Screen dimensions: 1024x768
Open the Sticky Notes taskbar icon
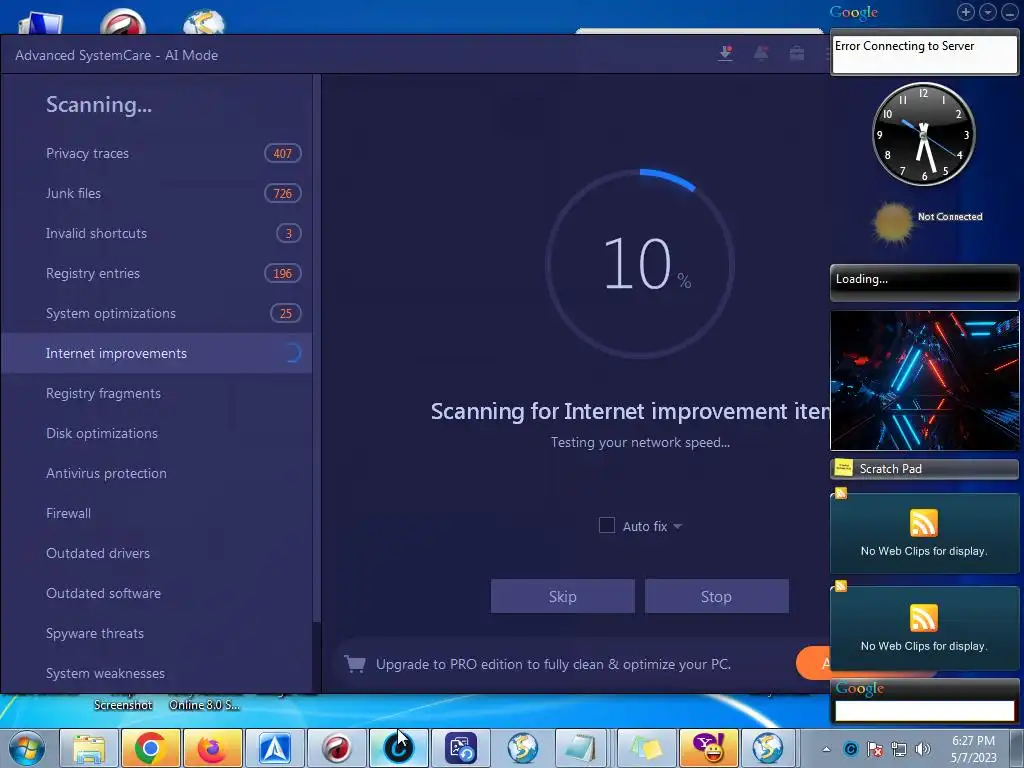645,748
